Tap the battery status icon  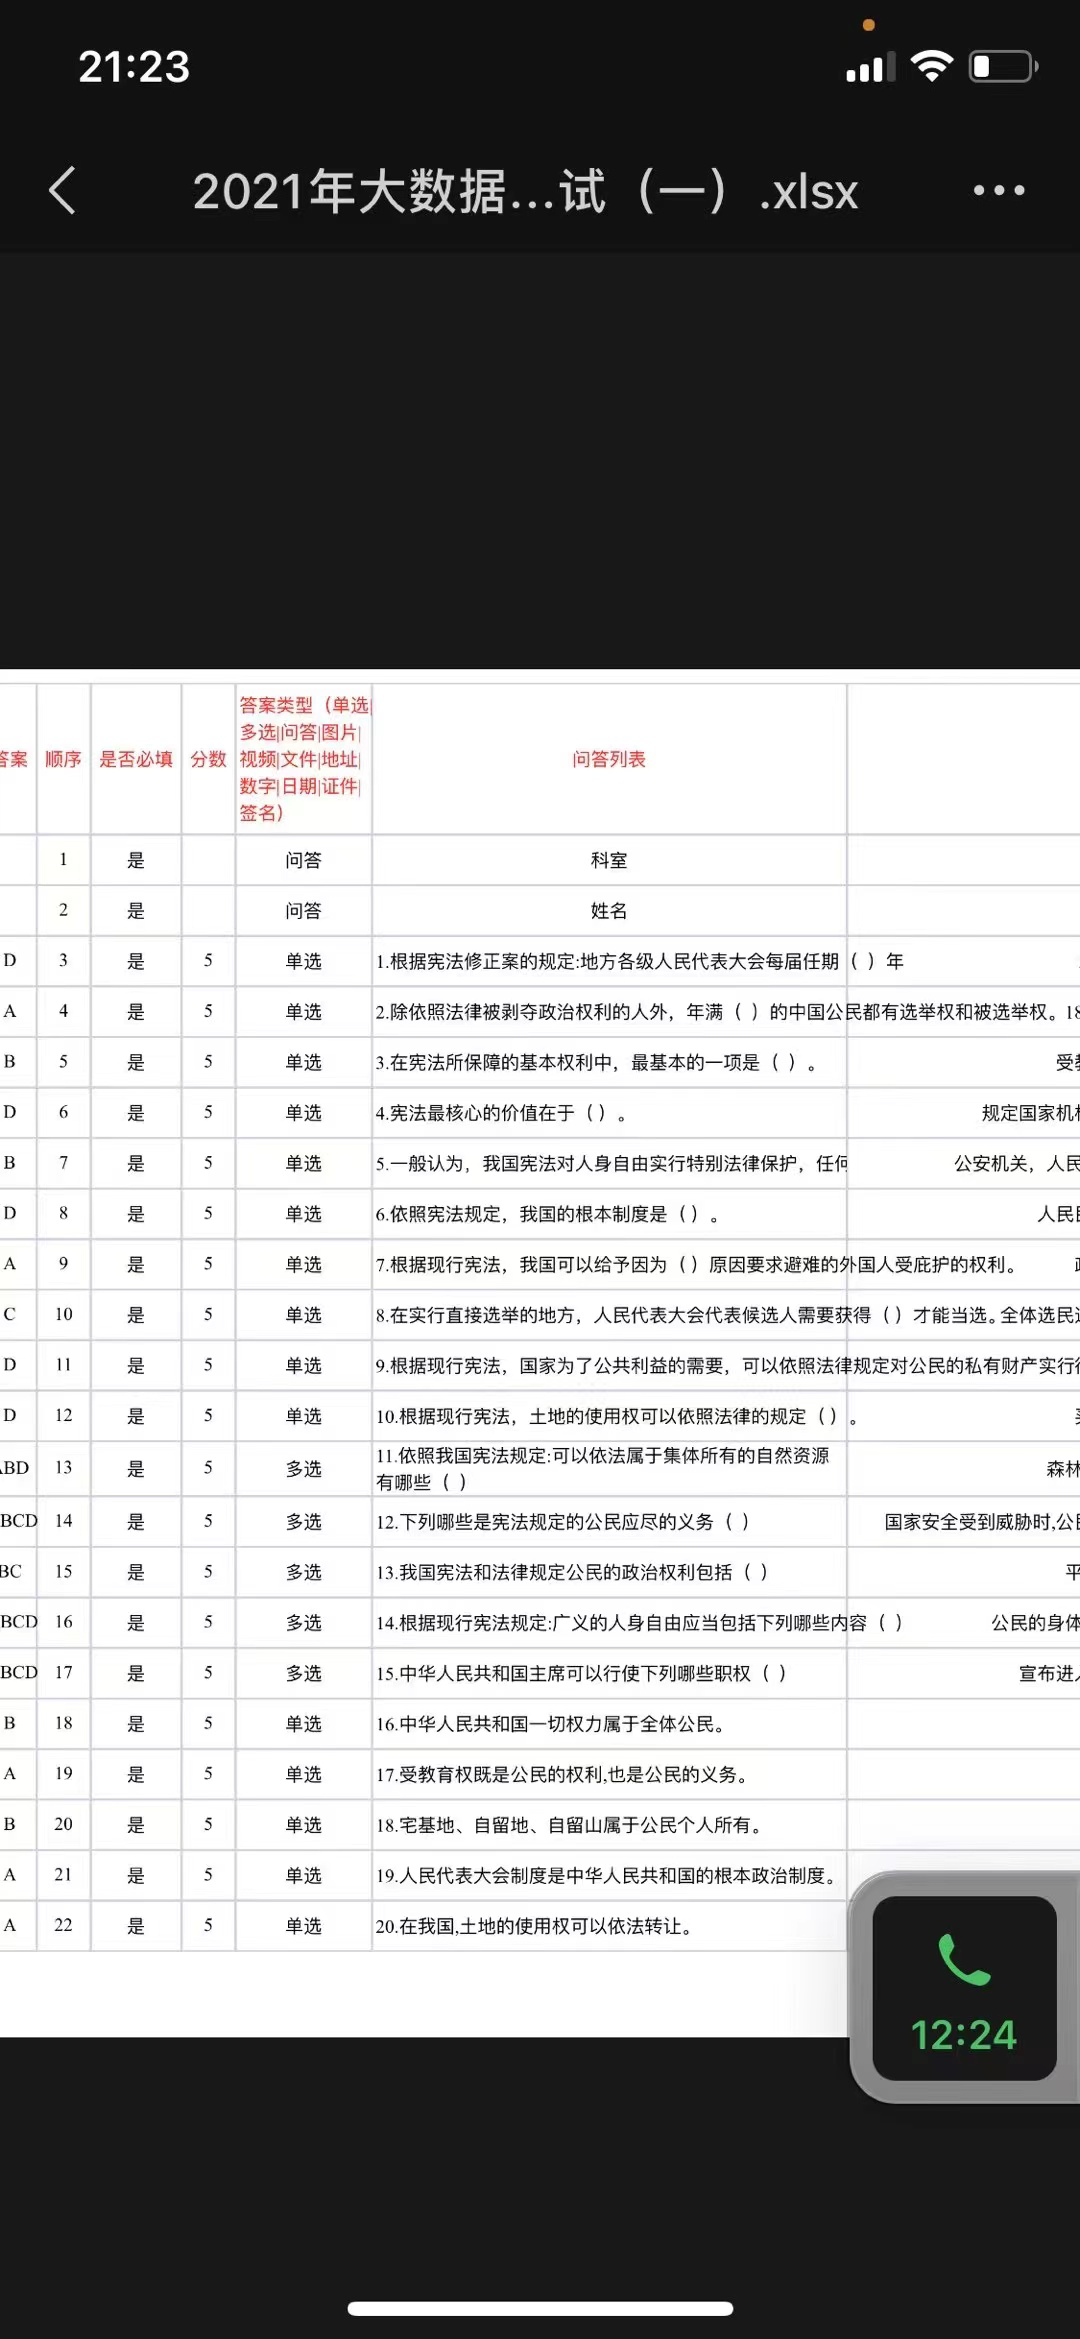click(1004, 66)
